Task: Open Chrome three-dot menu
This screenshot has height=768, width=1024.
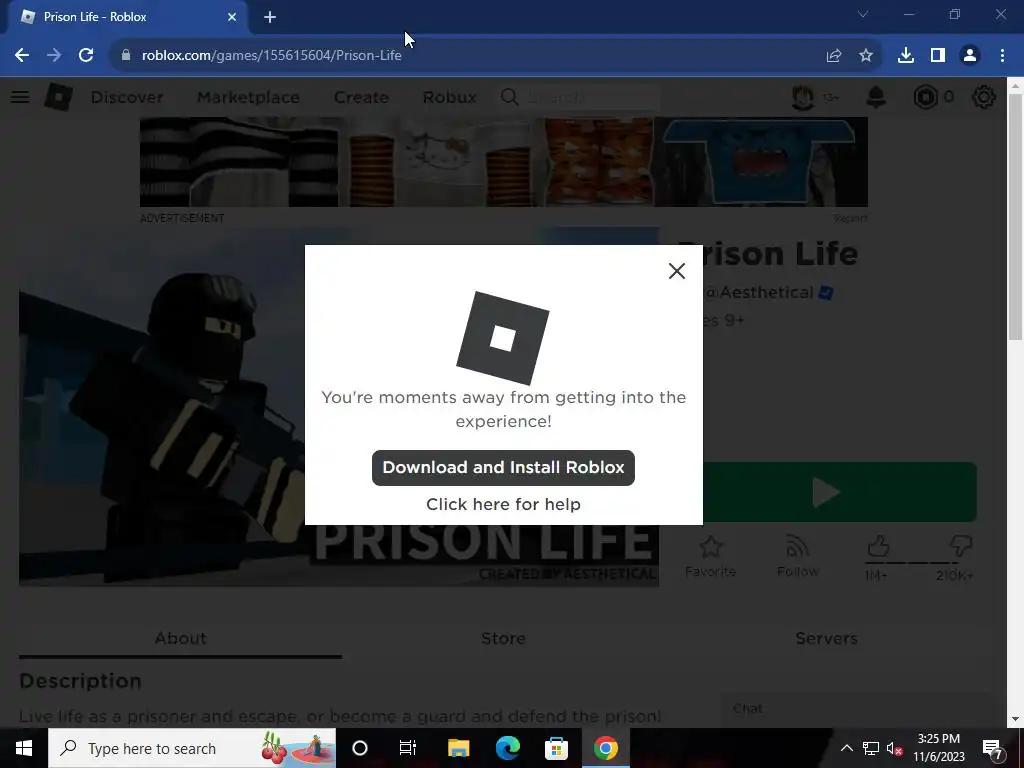Action: (x=1002, y=56)
